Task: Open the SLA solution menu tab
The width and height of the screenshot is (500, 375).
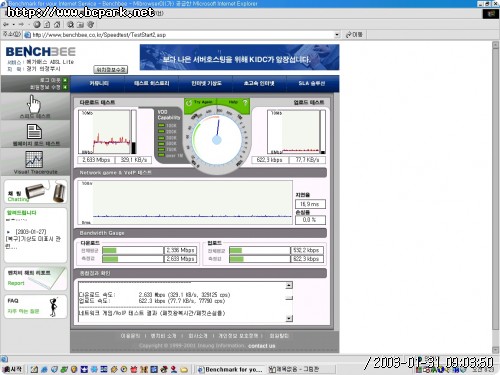Action: pos(312,83)
